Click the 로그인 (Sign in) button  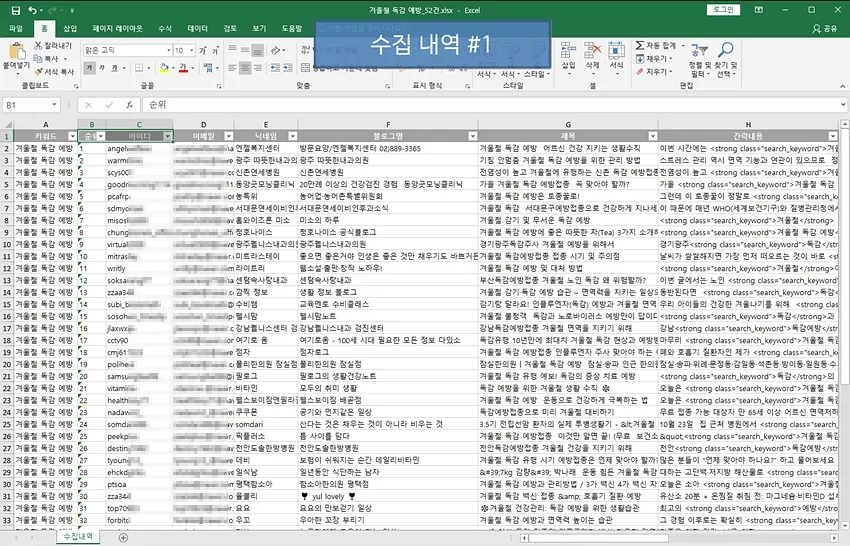(723, 10)
